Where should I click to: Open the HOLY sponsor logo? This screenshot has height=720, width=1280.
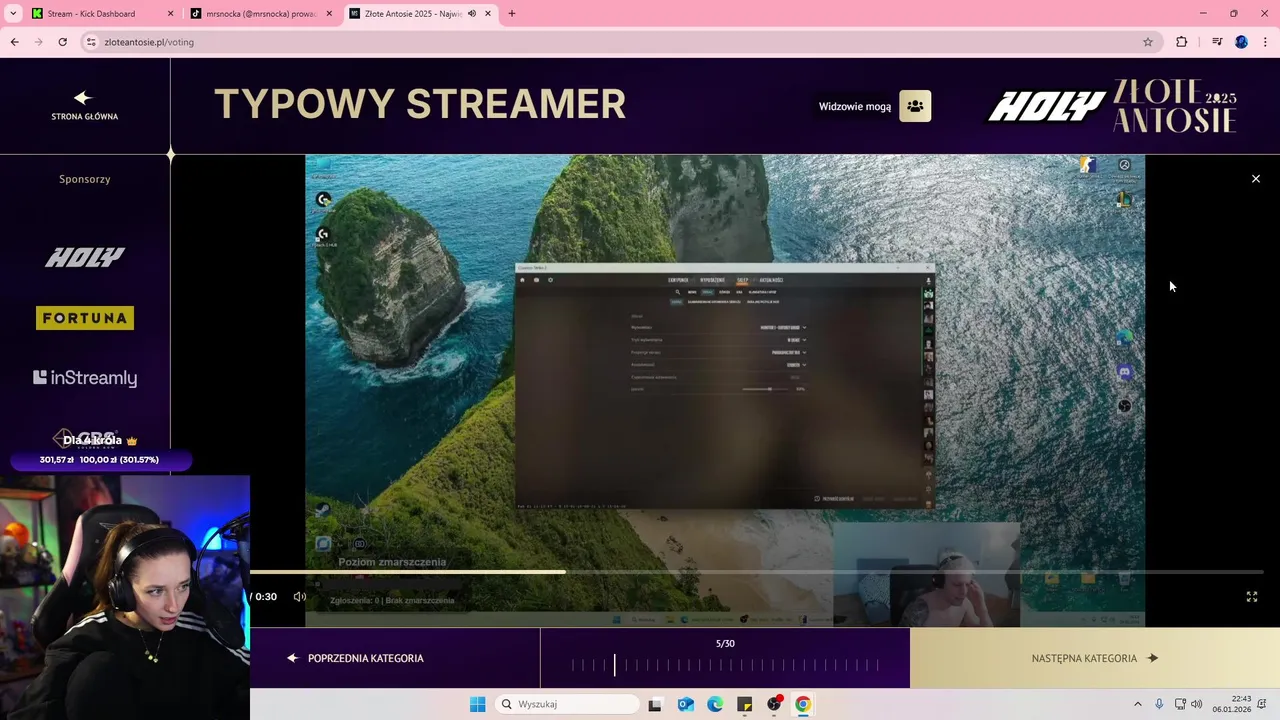tap(85, 257)
